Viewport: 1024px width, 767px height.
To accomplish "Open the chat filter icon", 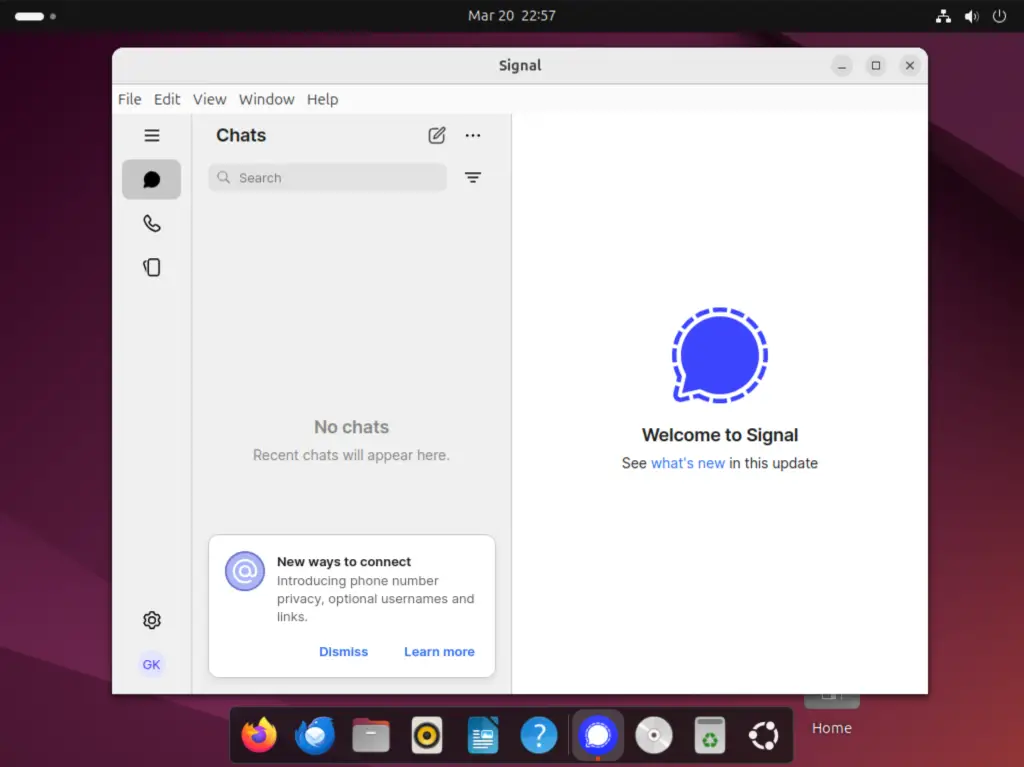I will coord(472,177).
